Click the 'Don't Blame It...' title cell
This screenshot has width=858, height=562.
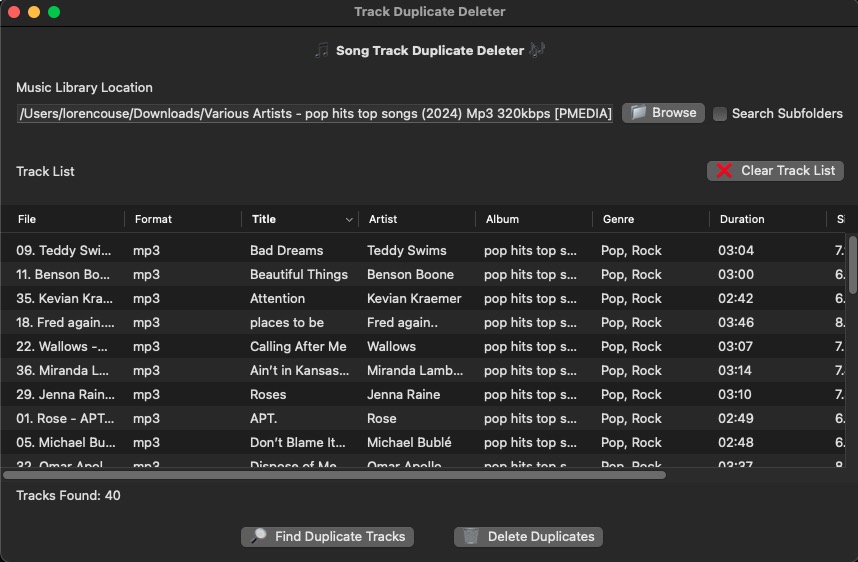pos(298,443)
